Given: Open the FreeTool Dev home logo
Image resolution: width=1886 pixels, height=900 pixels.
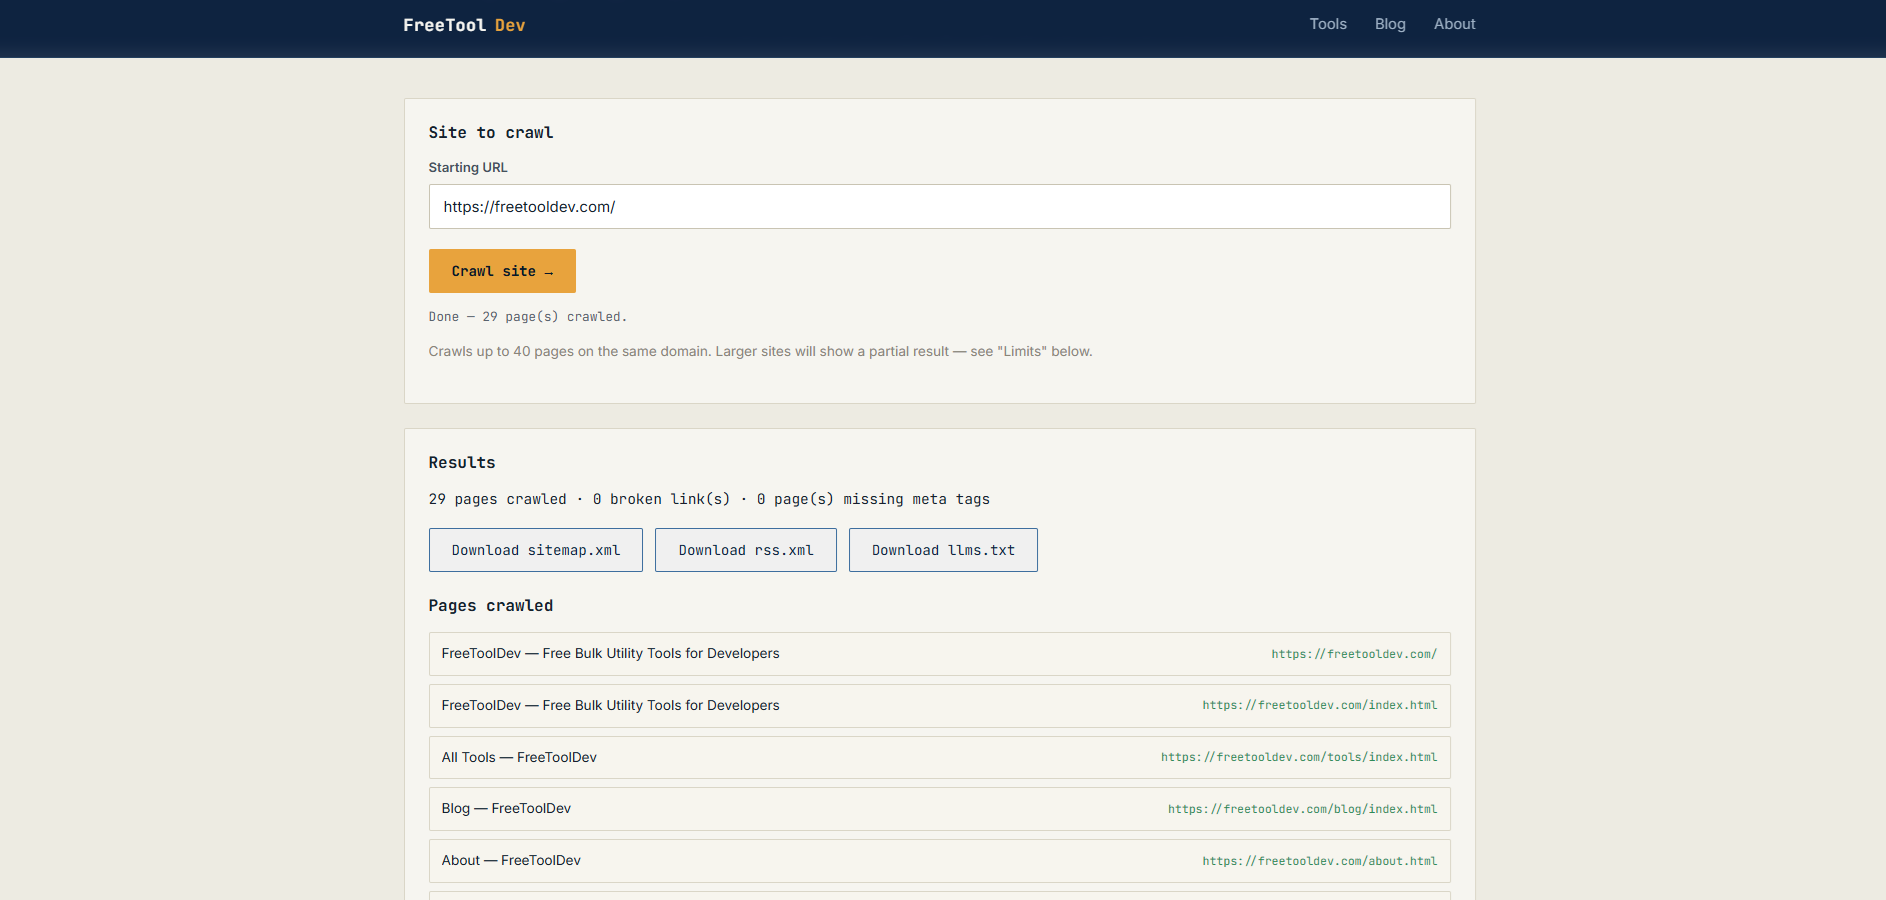Looking at the screenshot, I should [464, 25].
